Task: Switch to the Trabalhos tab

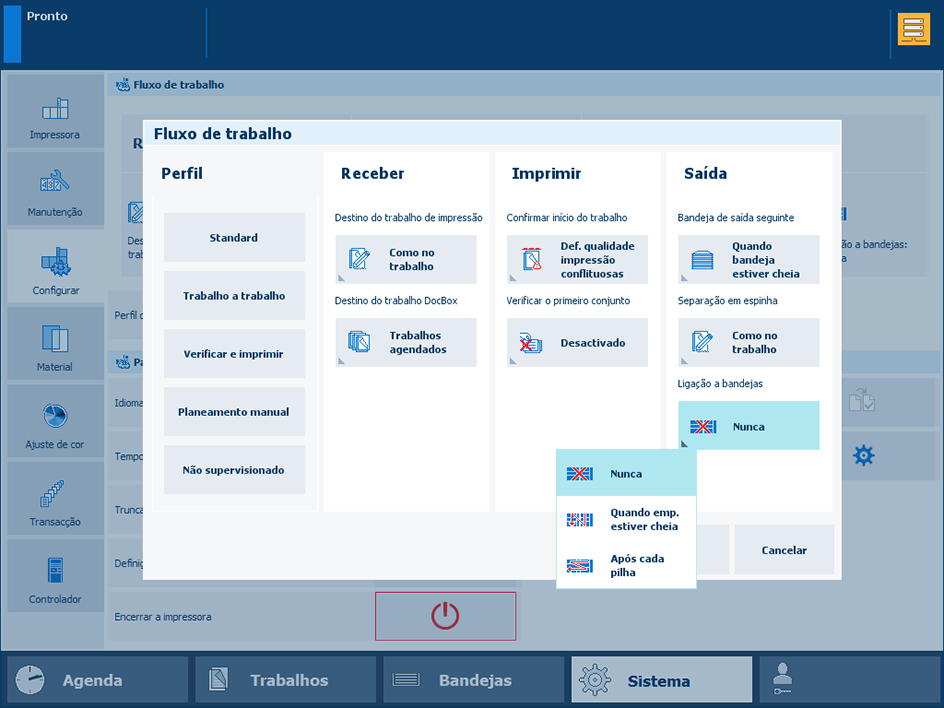Action: (x=286, y=680)
